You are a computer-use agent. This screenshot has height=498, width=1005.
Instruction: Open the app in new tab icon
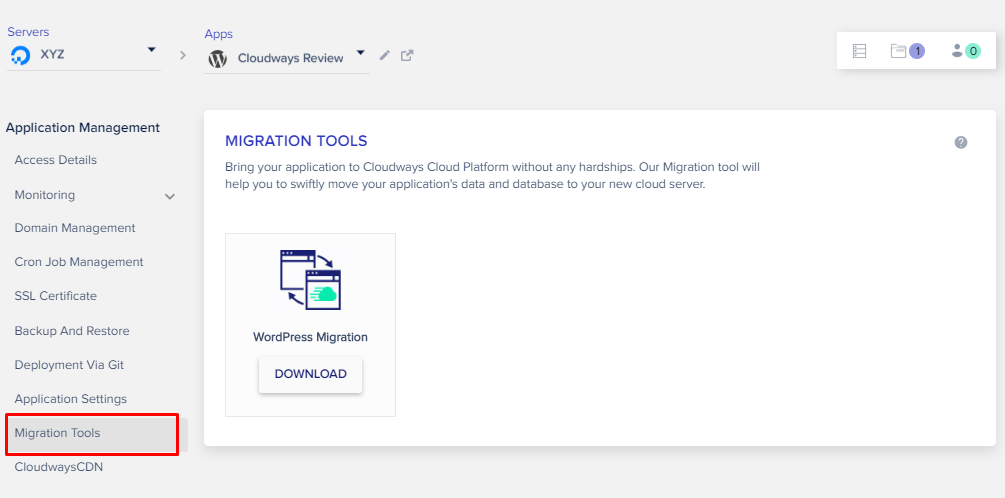coord(407,55)
